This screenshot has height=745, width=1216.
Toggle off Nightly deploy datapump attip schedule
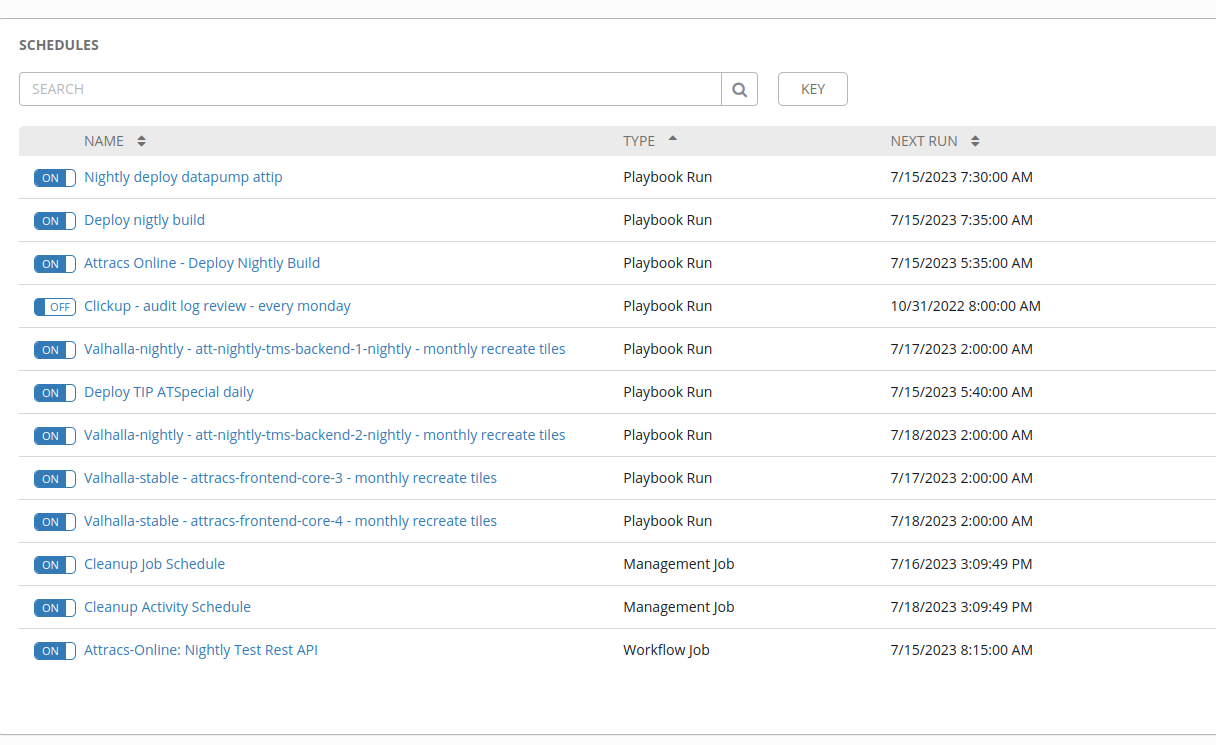tap(55, 178)
